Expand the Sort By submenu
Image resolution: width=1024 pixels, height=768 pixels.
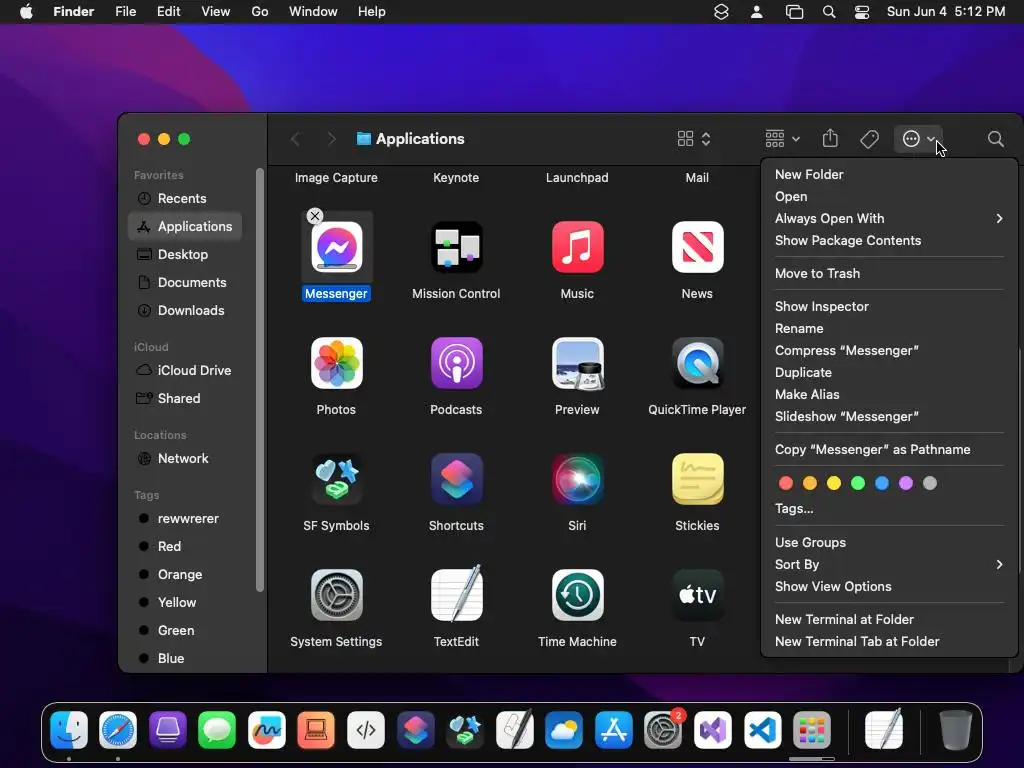pos(889,565)
